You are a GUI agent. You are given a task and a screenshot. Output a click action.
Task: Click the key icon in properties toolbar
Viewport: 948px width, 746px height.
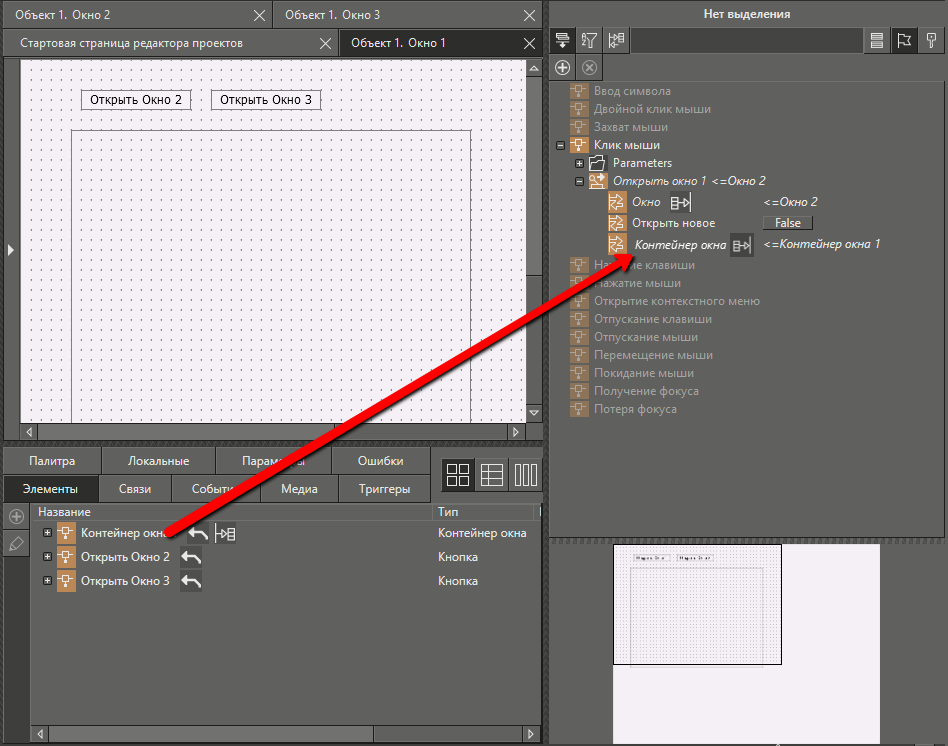tap(931, 41)
